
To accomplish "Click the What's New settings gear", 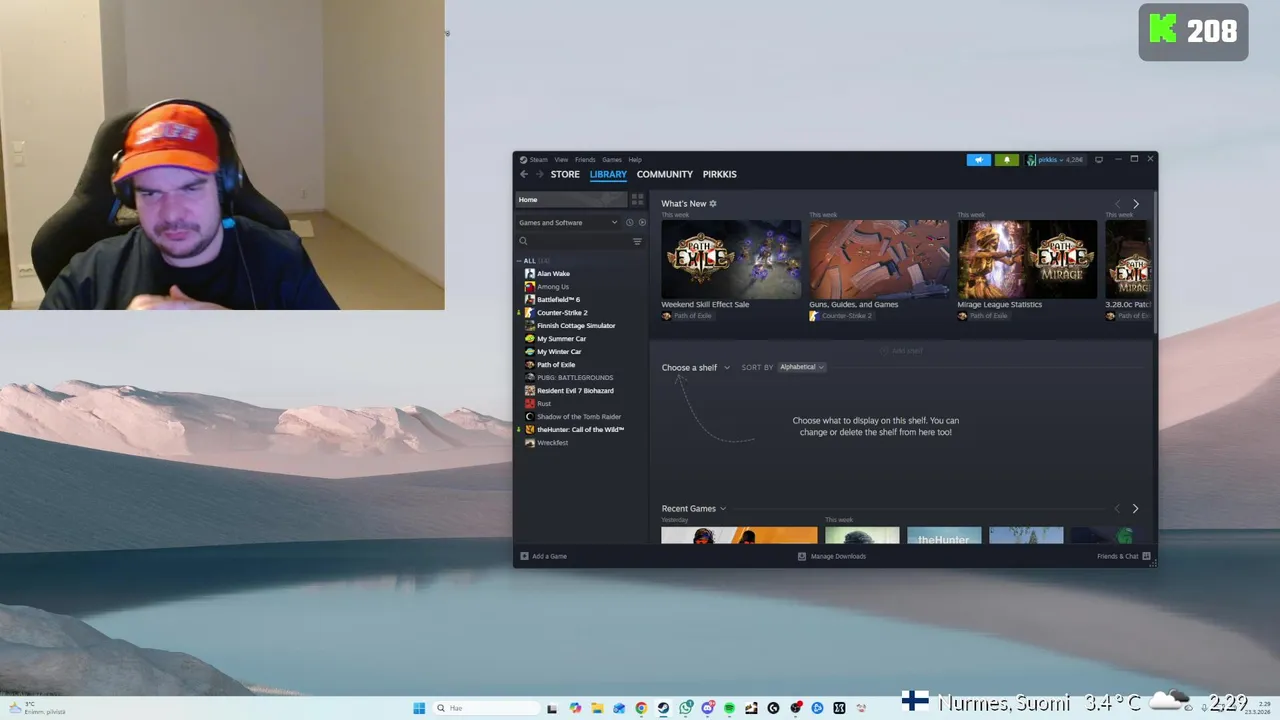I will 713,203.
